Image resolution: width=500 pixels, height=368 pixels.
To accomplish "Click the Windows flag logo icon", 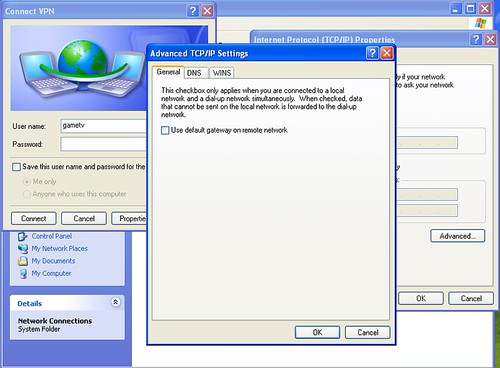I will click(x=481, y=23).
